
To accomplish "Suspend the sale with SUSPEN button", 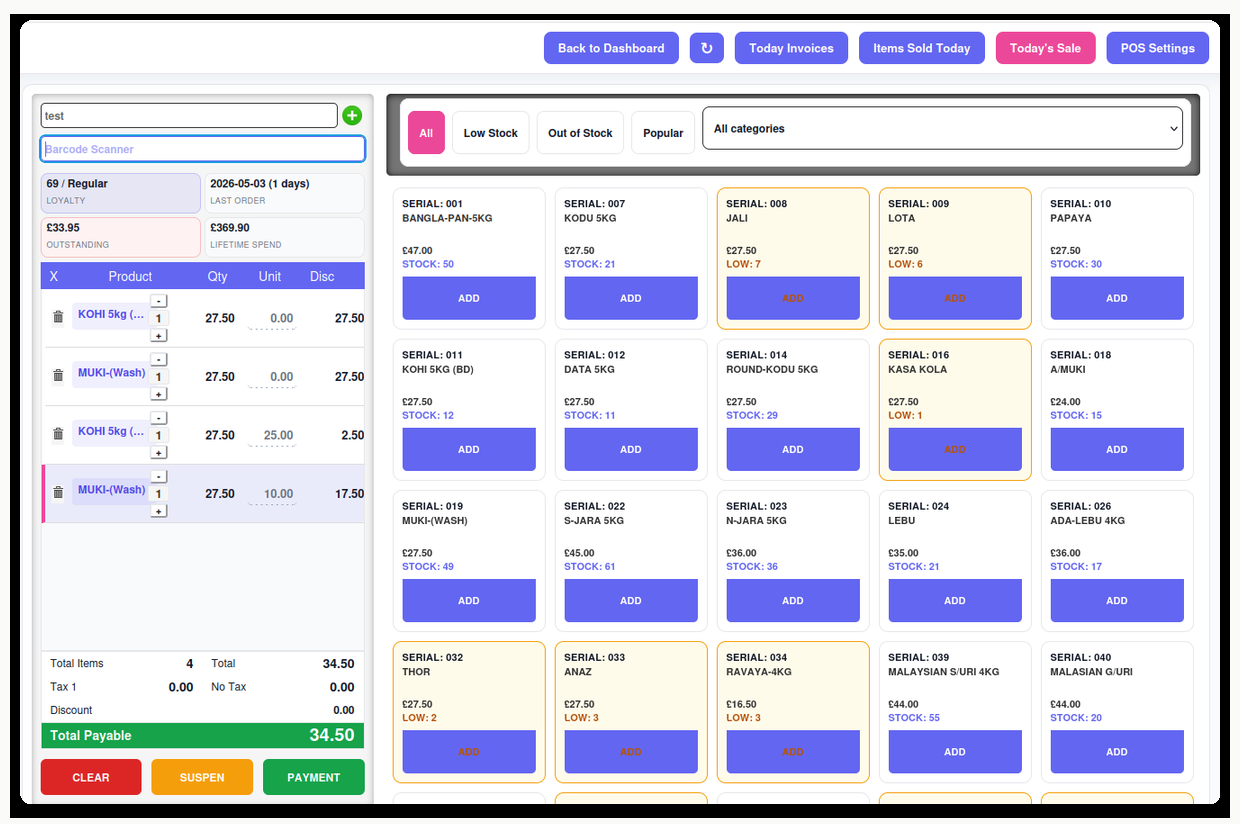I will [202, 777].
